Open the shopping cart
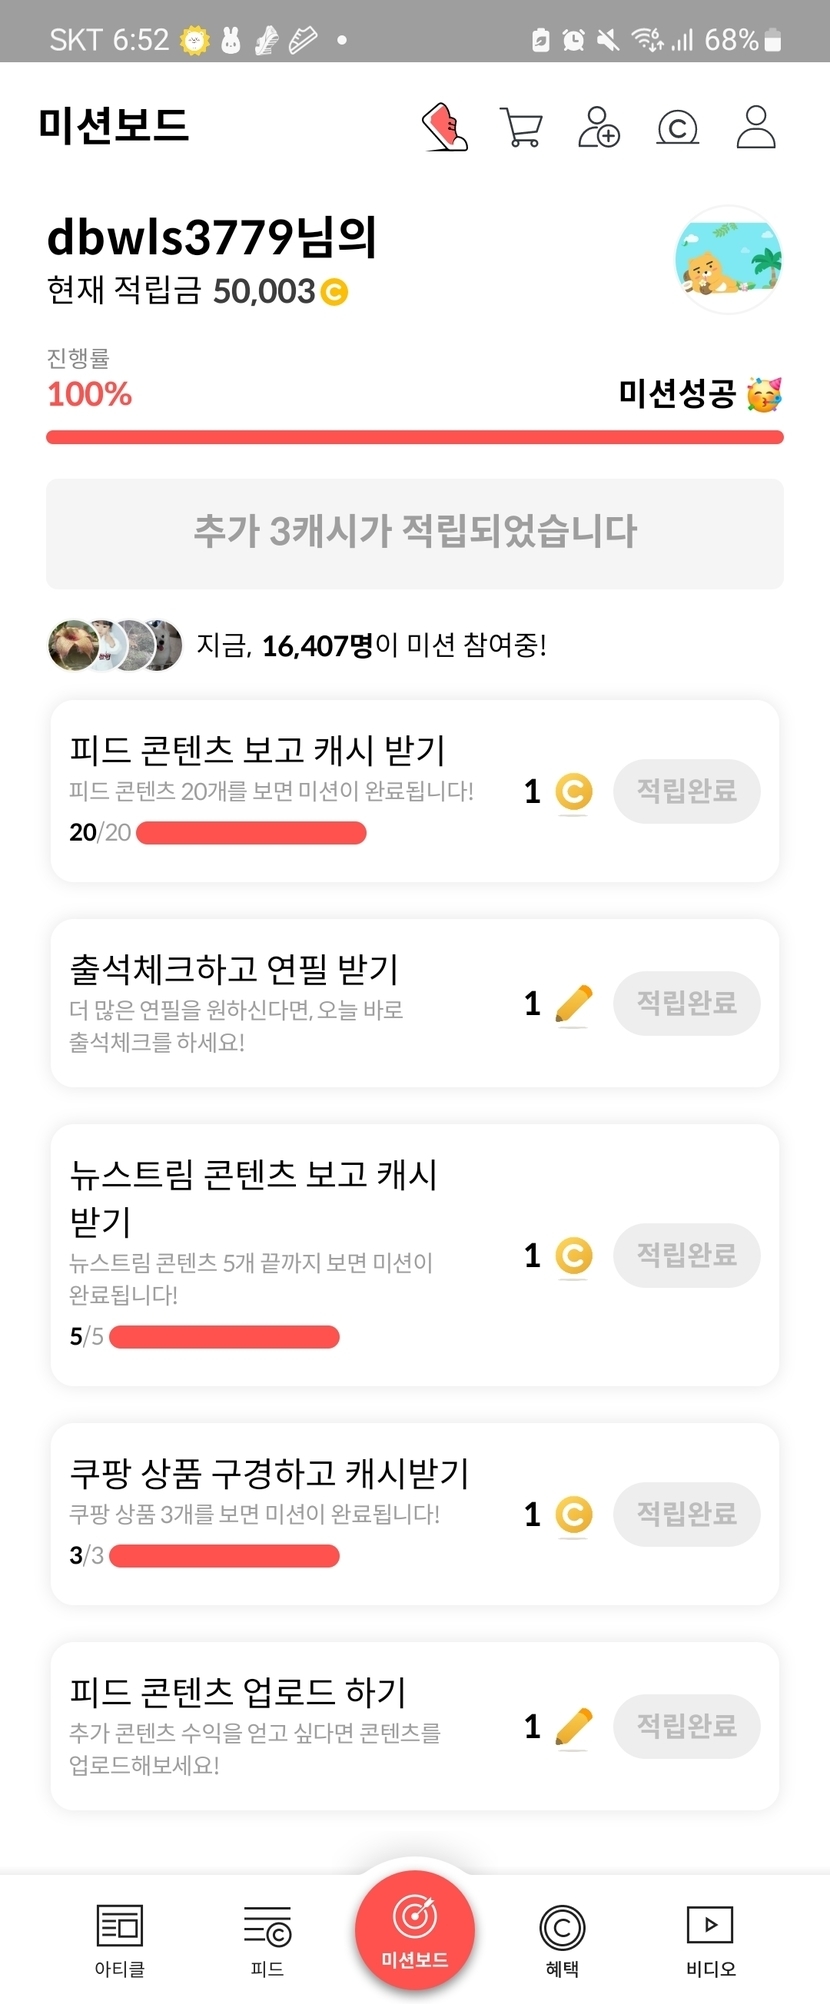 point(521,127)
